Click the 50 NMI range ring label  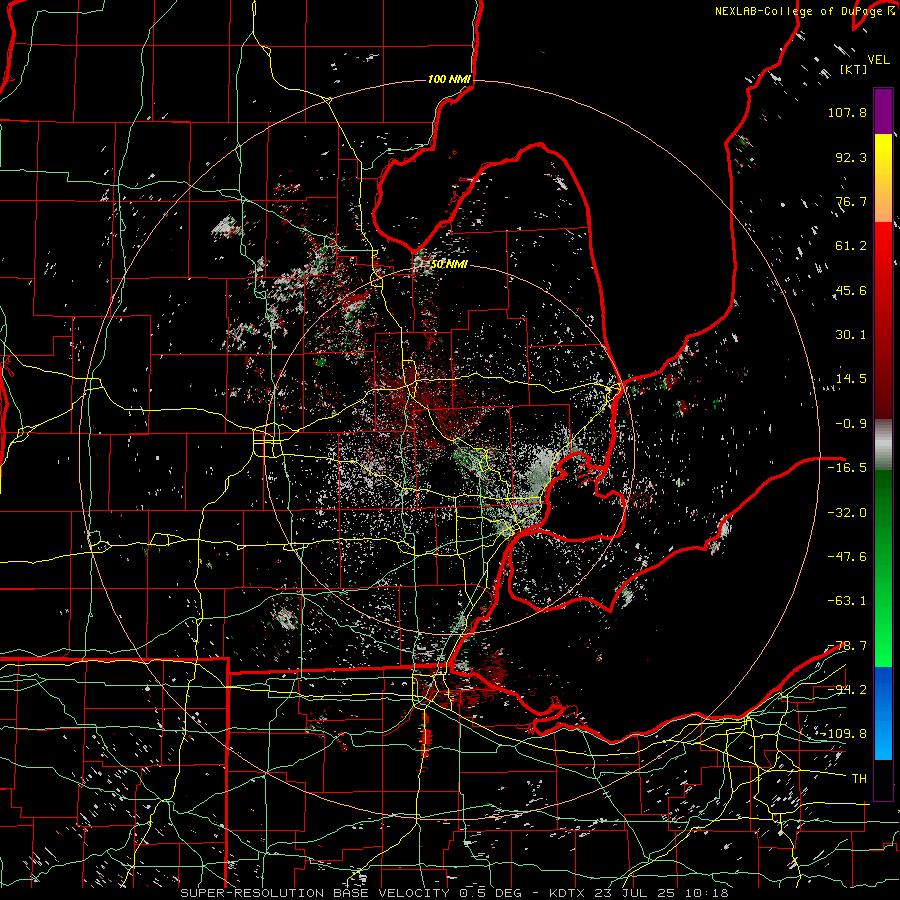(449, 265)
